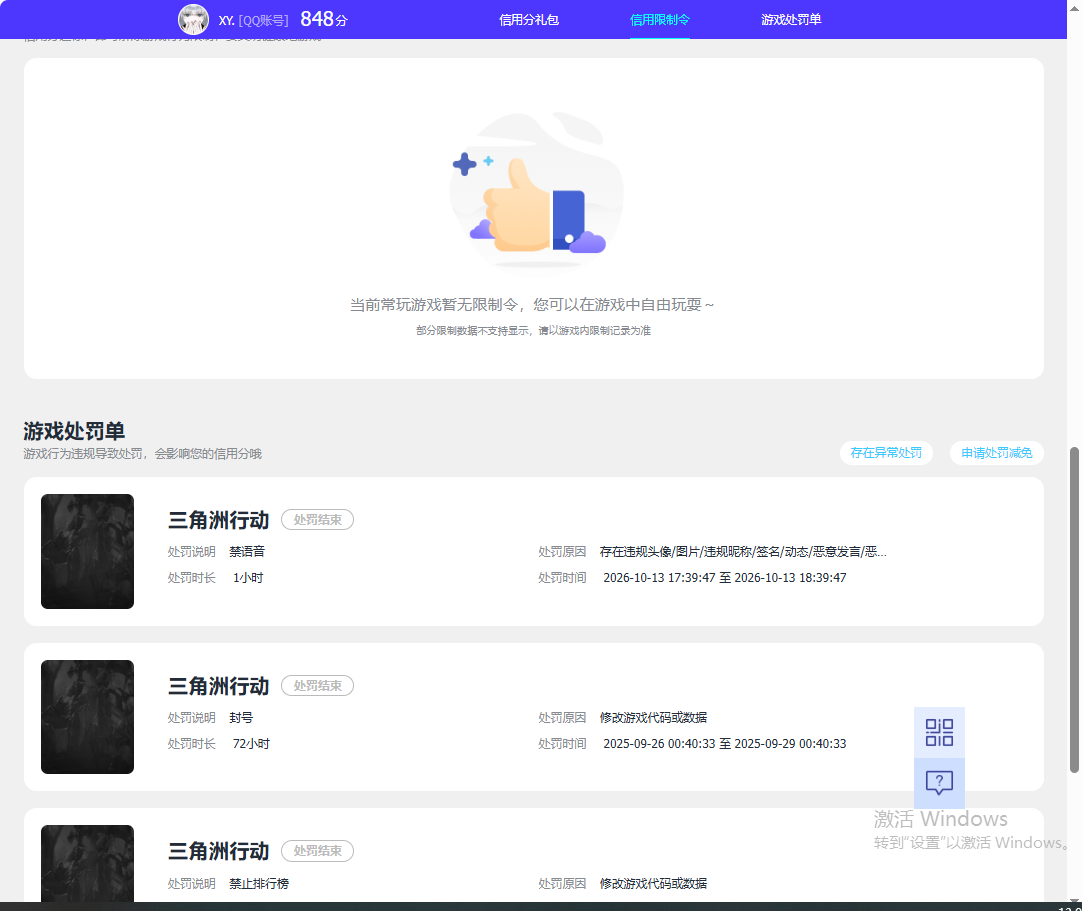Click the subtitle 游戏行为违规导致处罚
1082x911 pixels.
142,453
